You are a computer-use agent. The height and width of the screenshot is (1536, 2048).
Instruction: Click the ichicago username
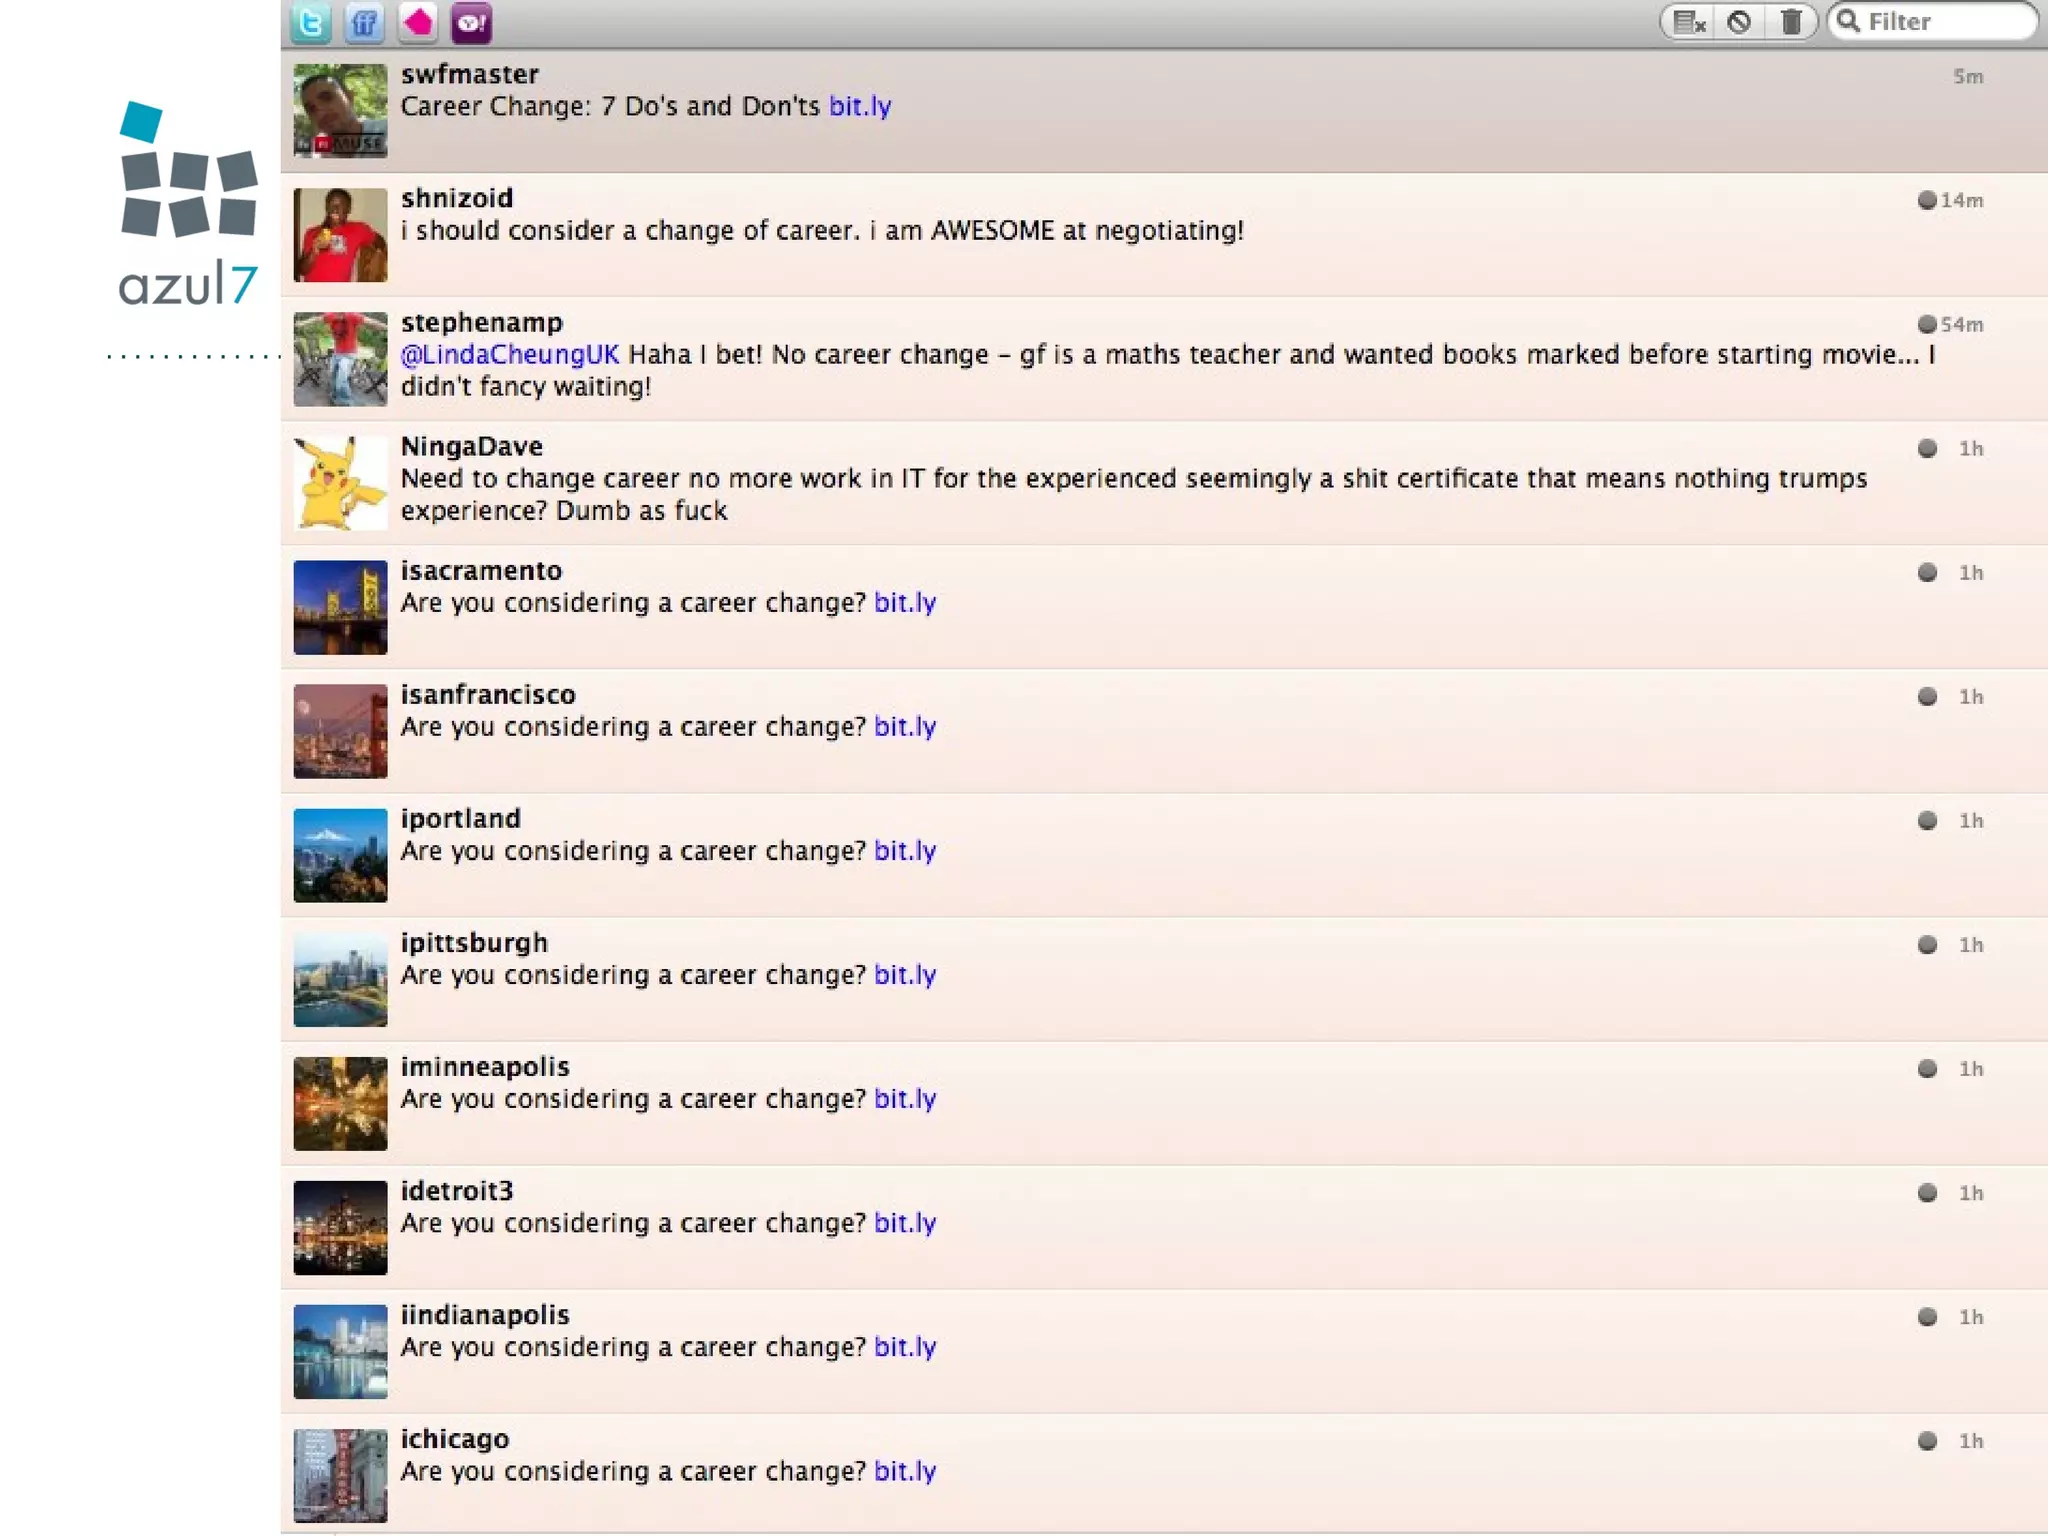(455, 1439)
